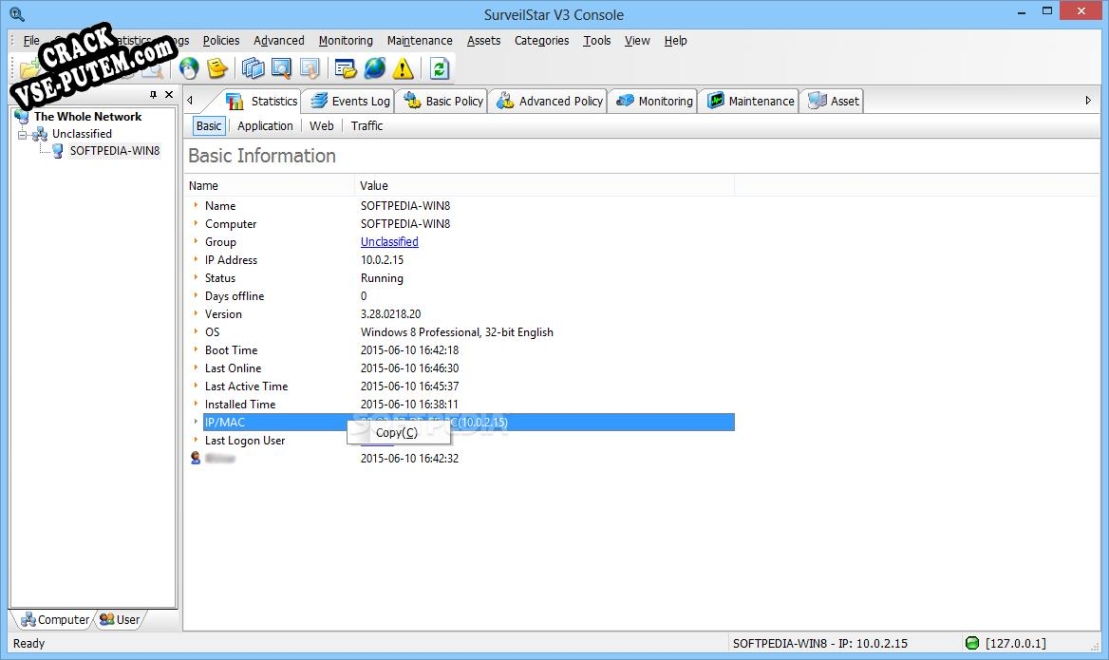Switch to the Events Log tab
1109x660 pixels.
pos(350,101)
